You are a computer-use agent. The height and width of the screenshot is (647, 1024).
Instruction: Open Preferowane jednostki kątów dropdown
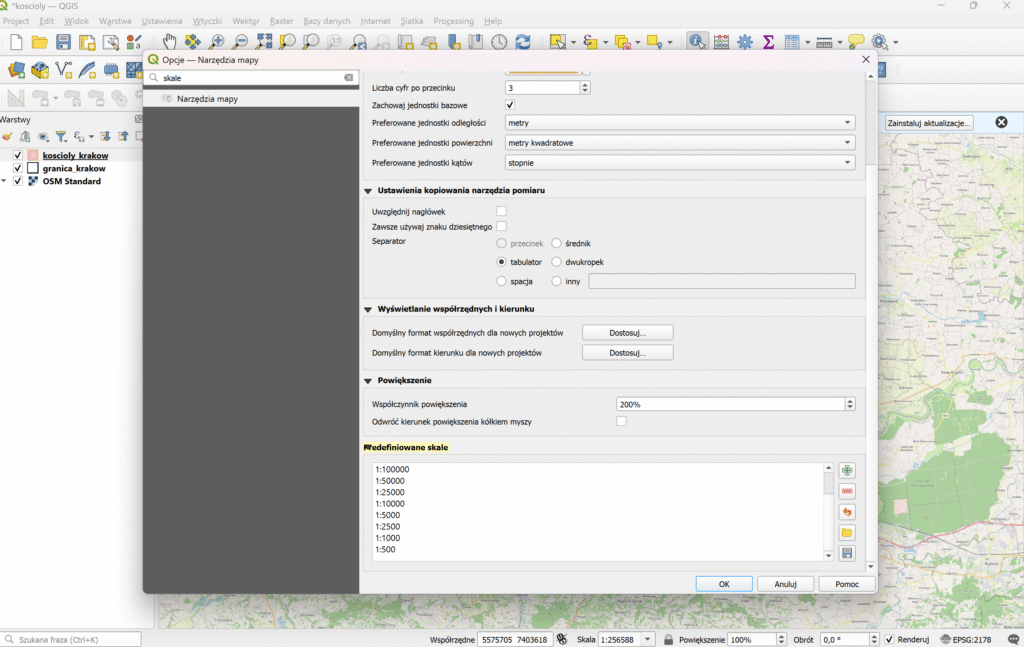tap(680, 162)
